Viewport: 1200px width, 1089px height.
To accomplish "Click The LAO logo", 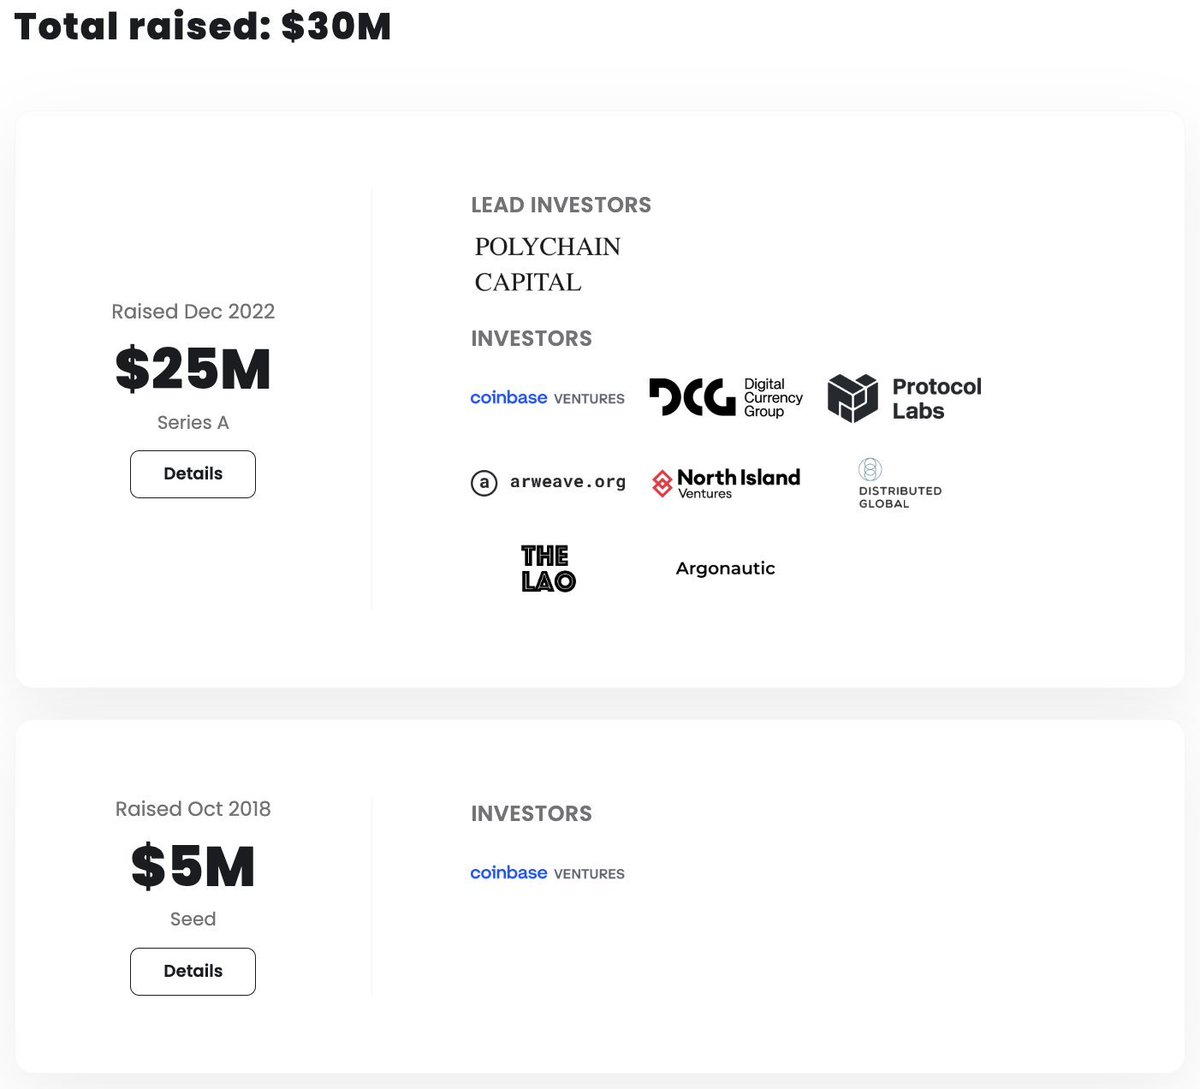I will (548, 568).
